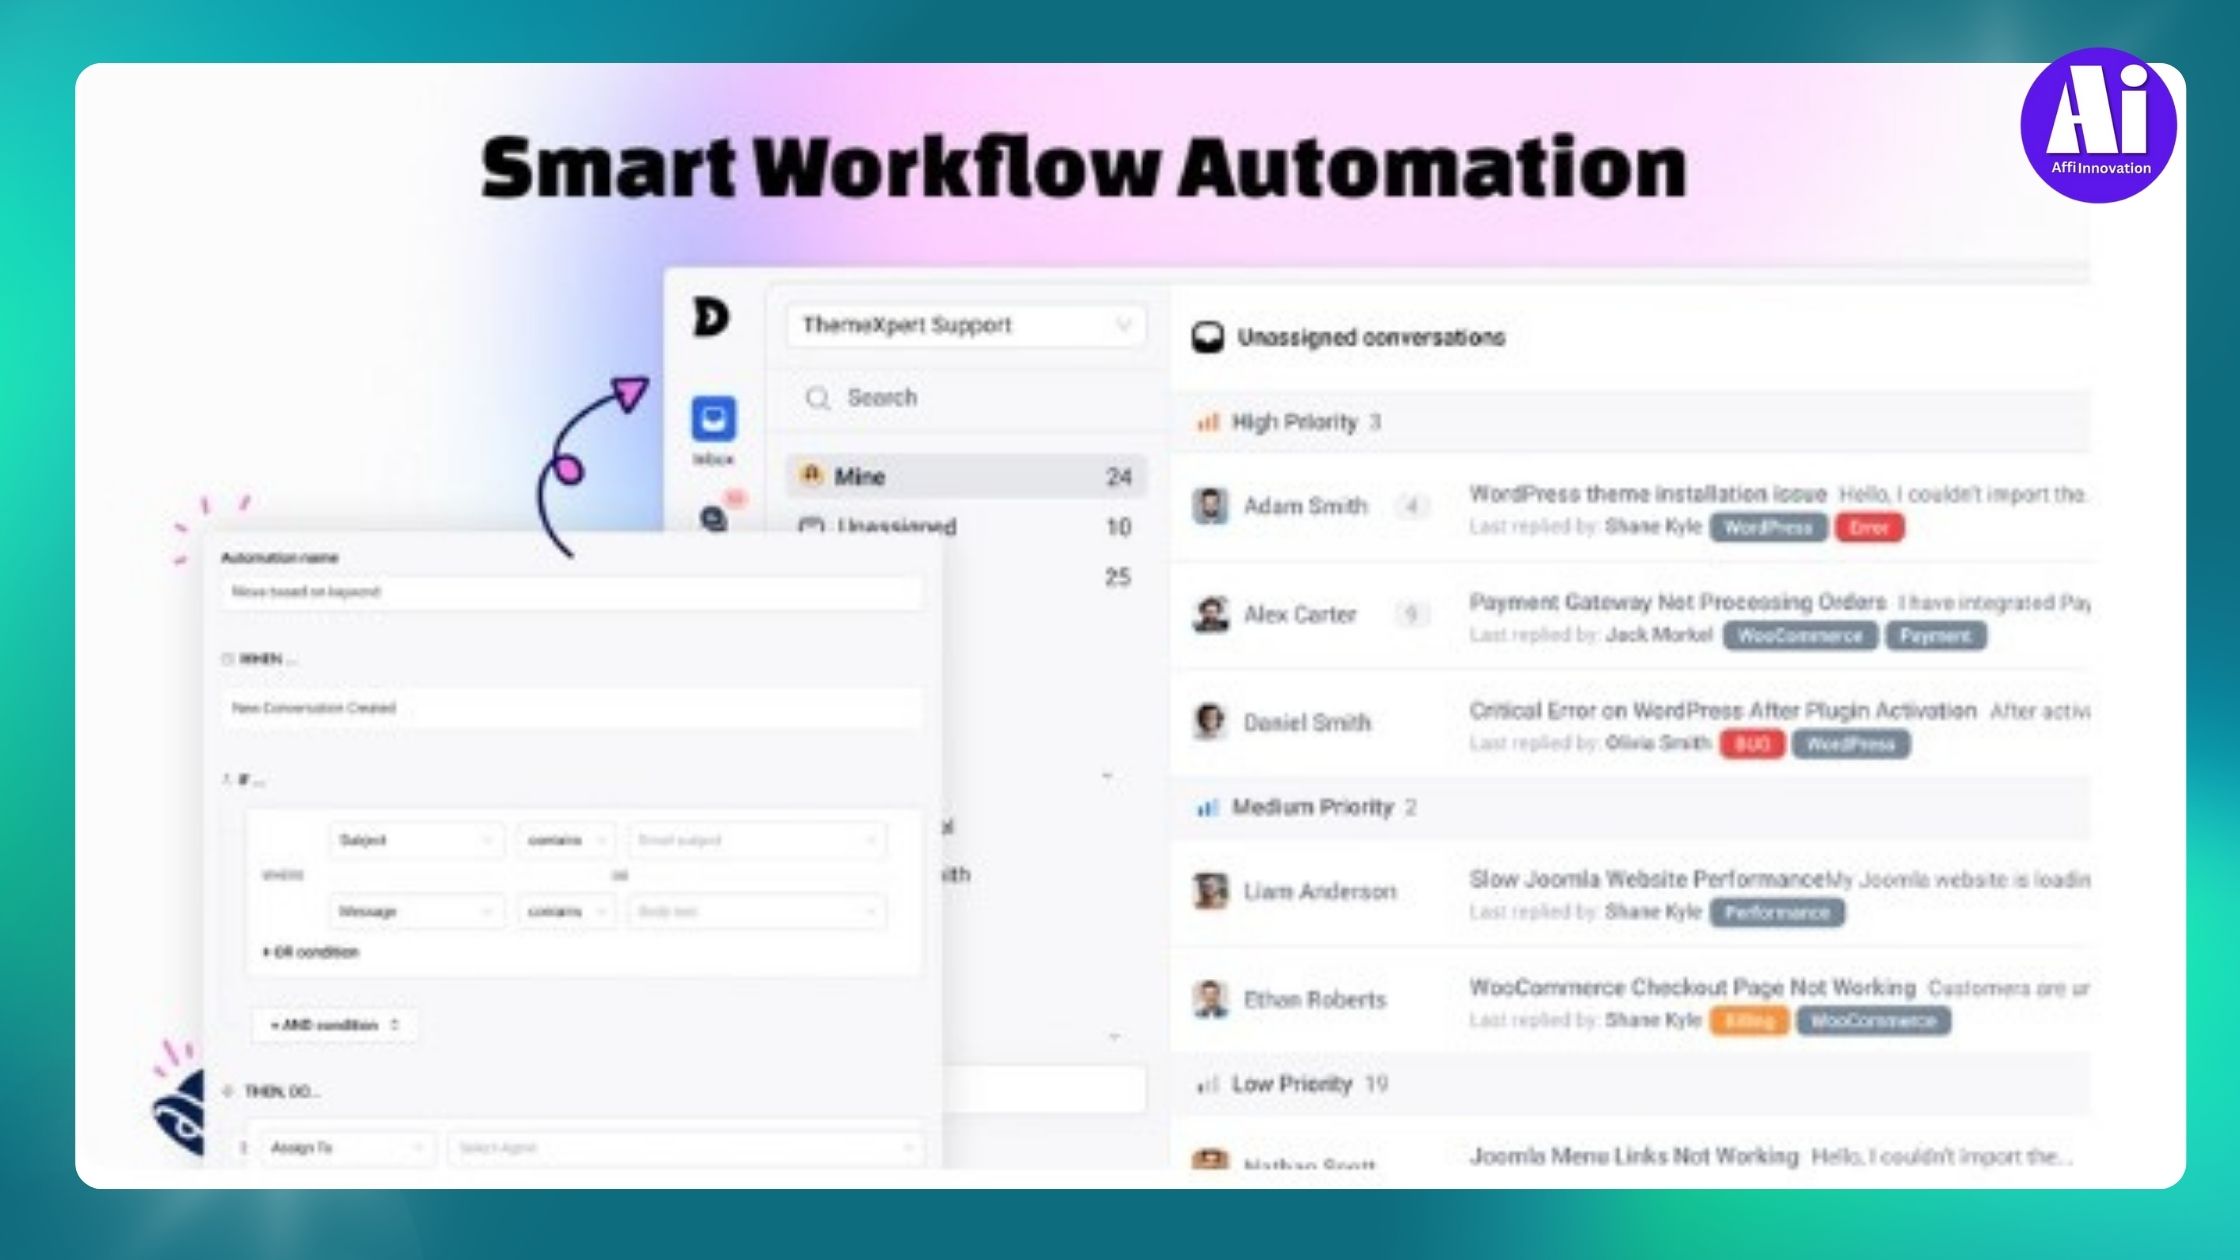2240x1260 pixels.
Task: Click the Automation name input field
Action: (x=570, y=592)
